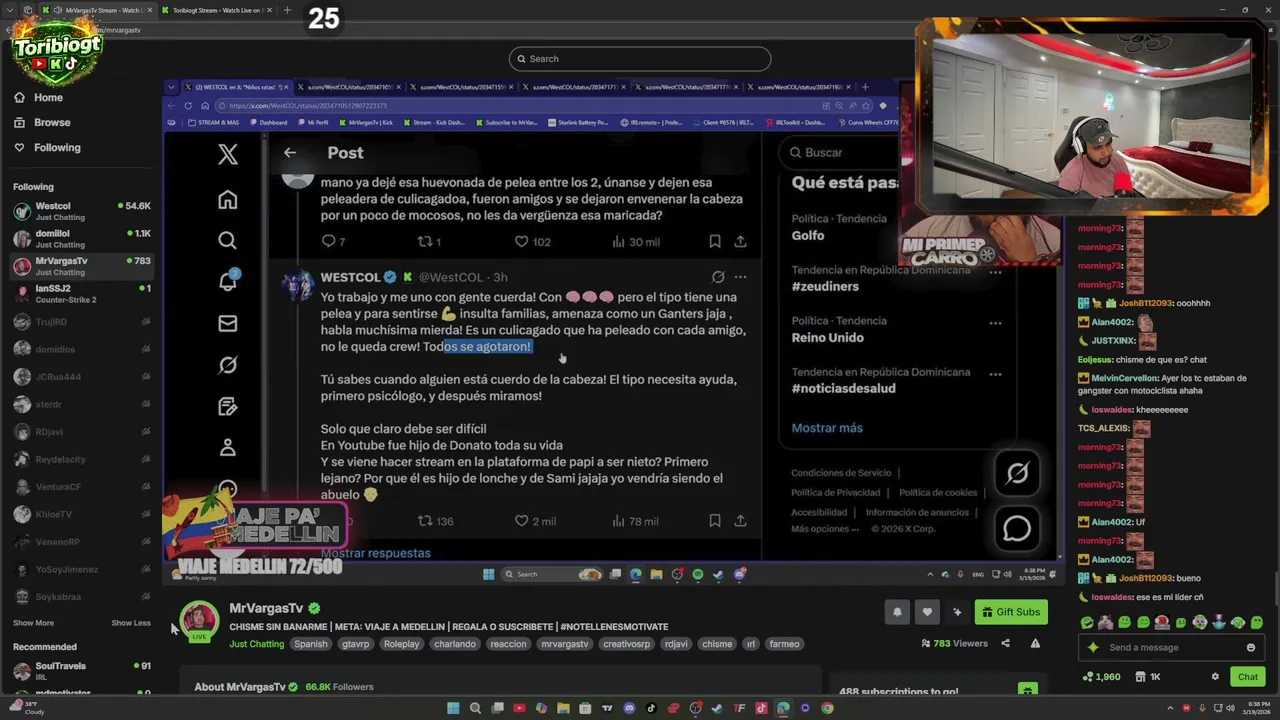Open Browse in the Kick sidebar
Screen dimensions: 1280x720
(x=42, y=122)
